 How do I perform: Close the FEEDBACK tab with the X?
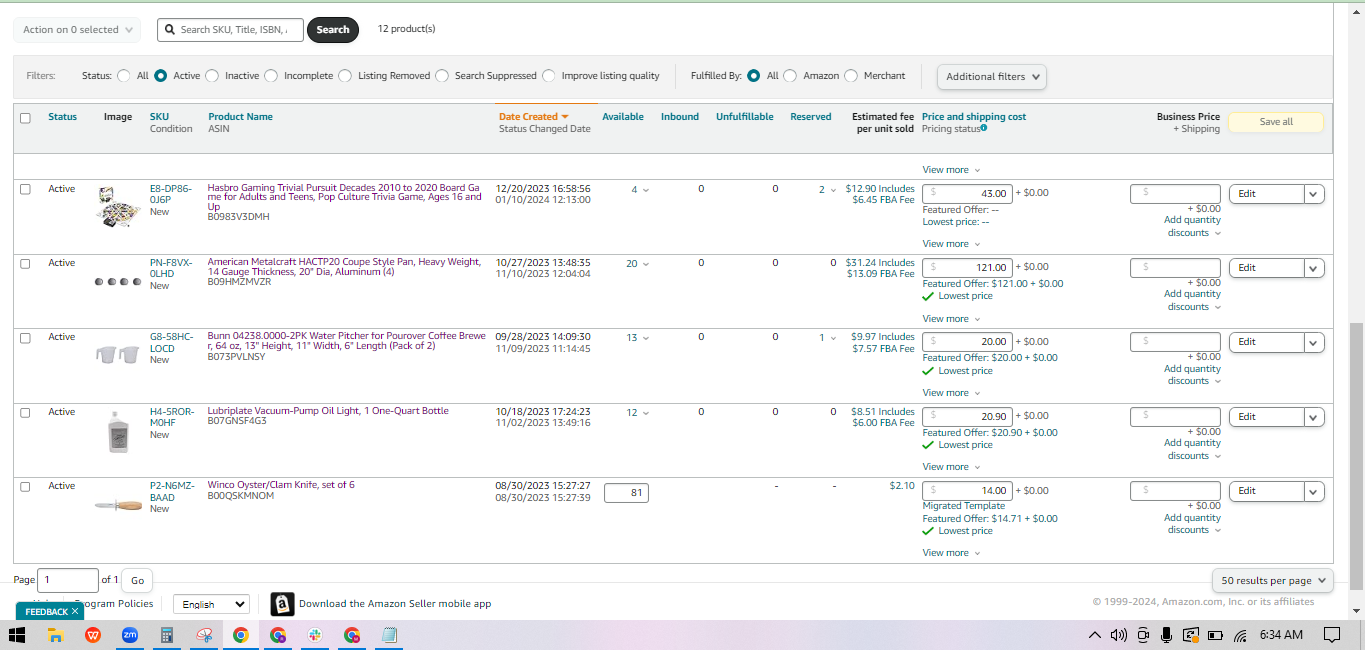[75, 611]
